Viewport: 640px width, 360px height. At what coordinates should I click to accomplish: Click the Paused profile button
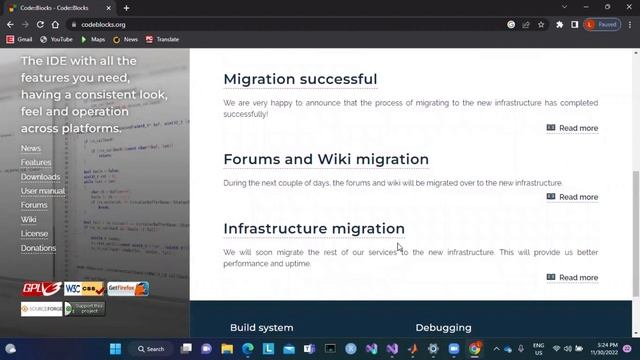point(602,24)
